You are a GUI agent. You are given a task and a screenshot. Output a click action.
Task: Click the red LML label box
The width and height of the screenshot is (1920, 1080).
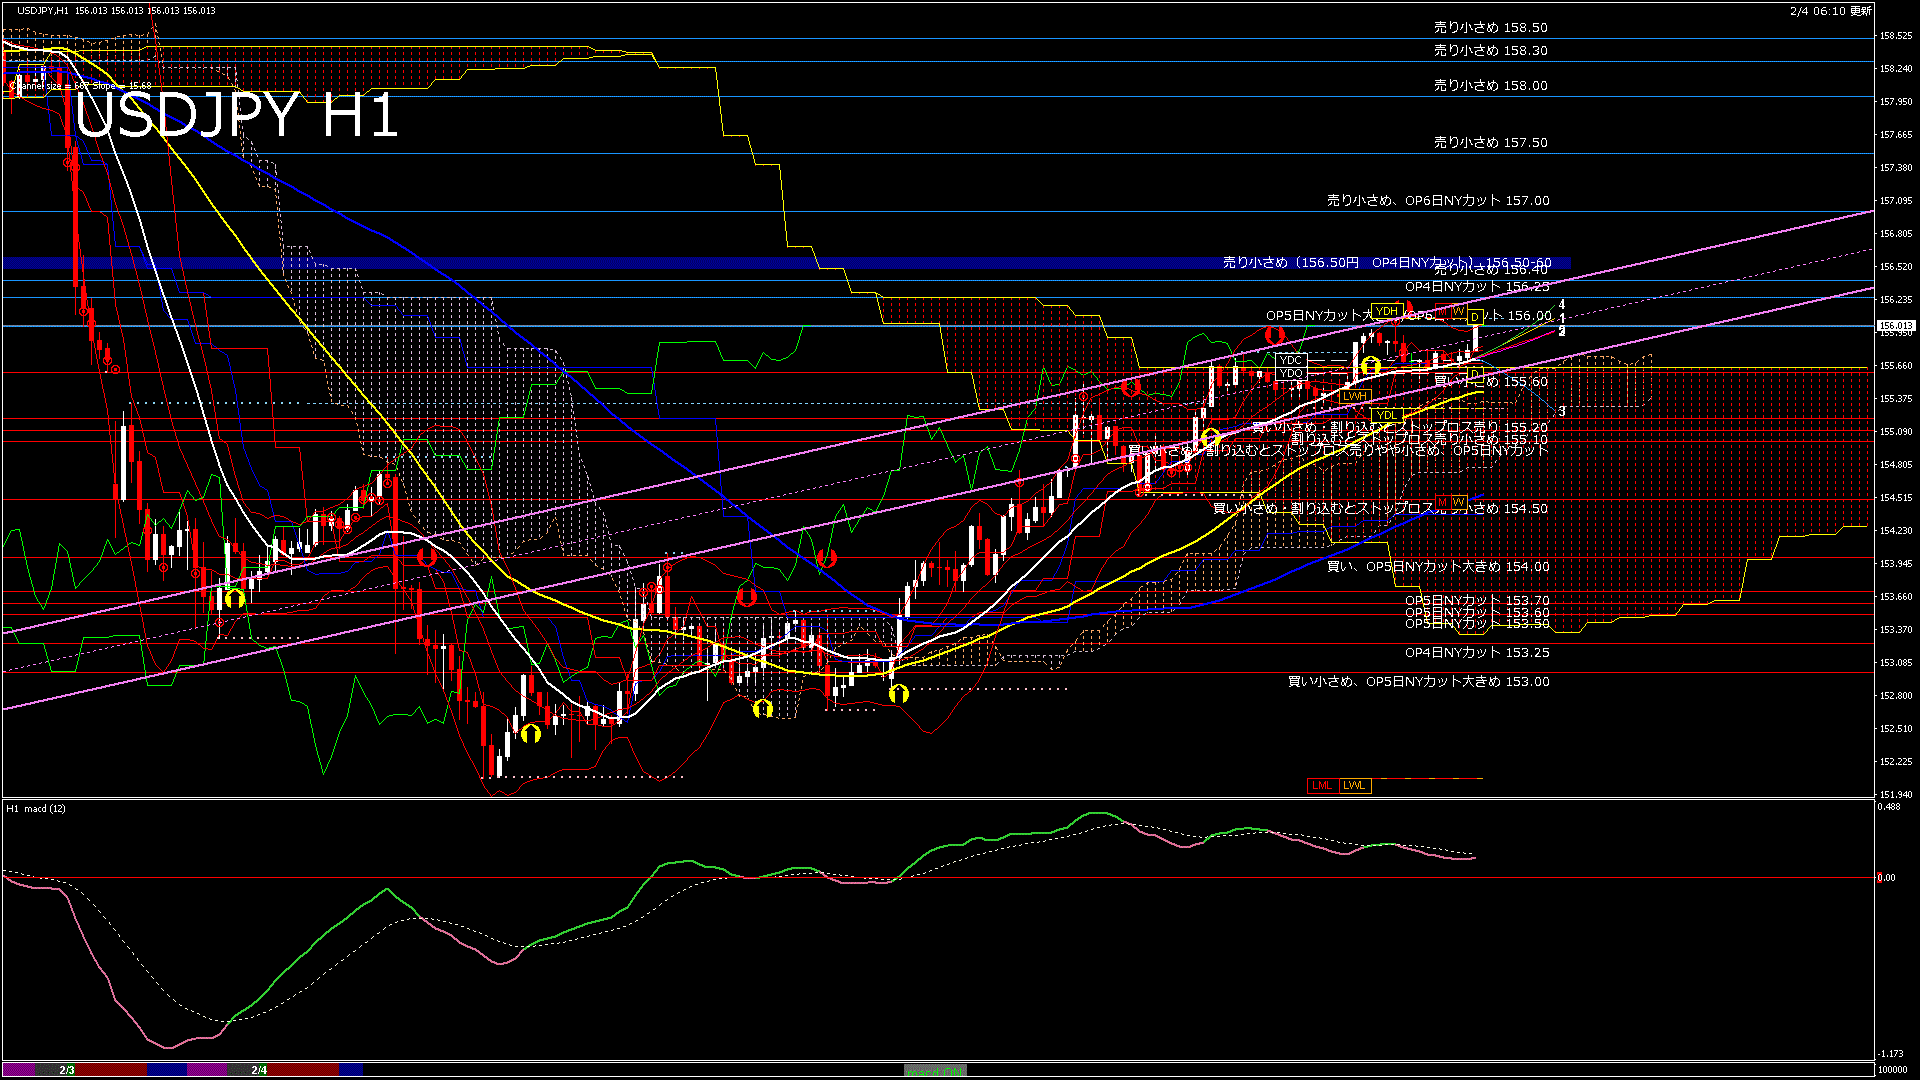pyautogui.click(x=1322, y=786)
